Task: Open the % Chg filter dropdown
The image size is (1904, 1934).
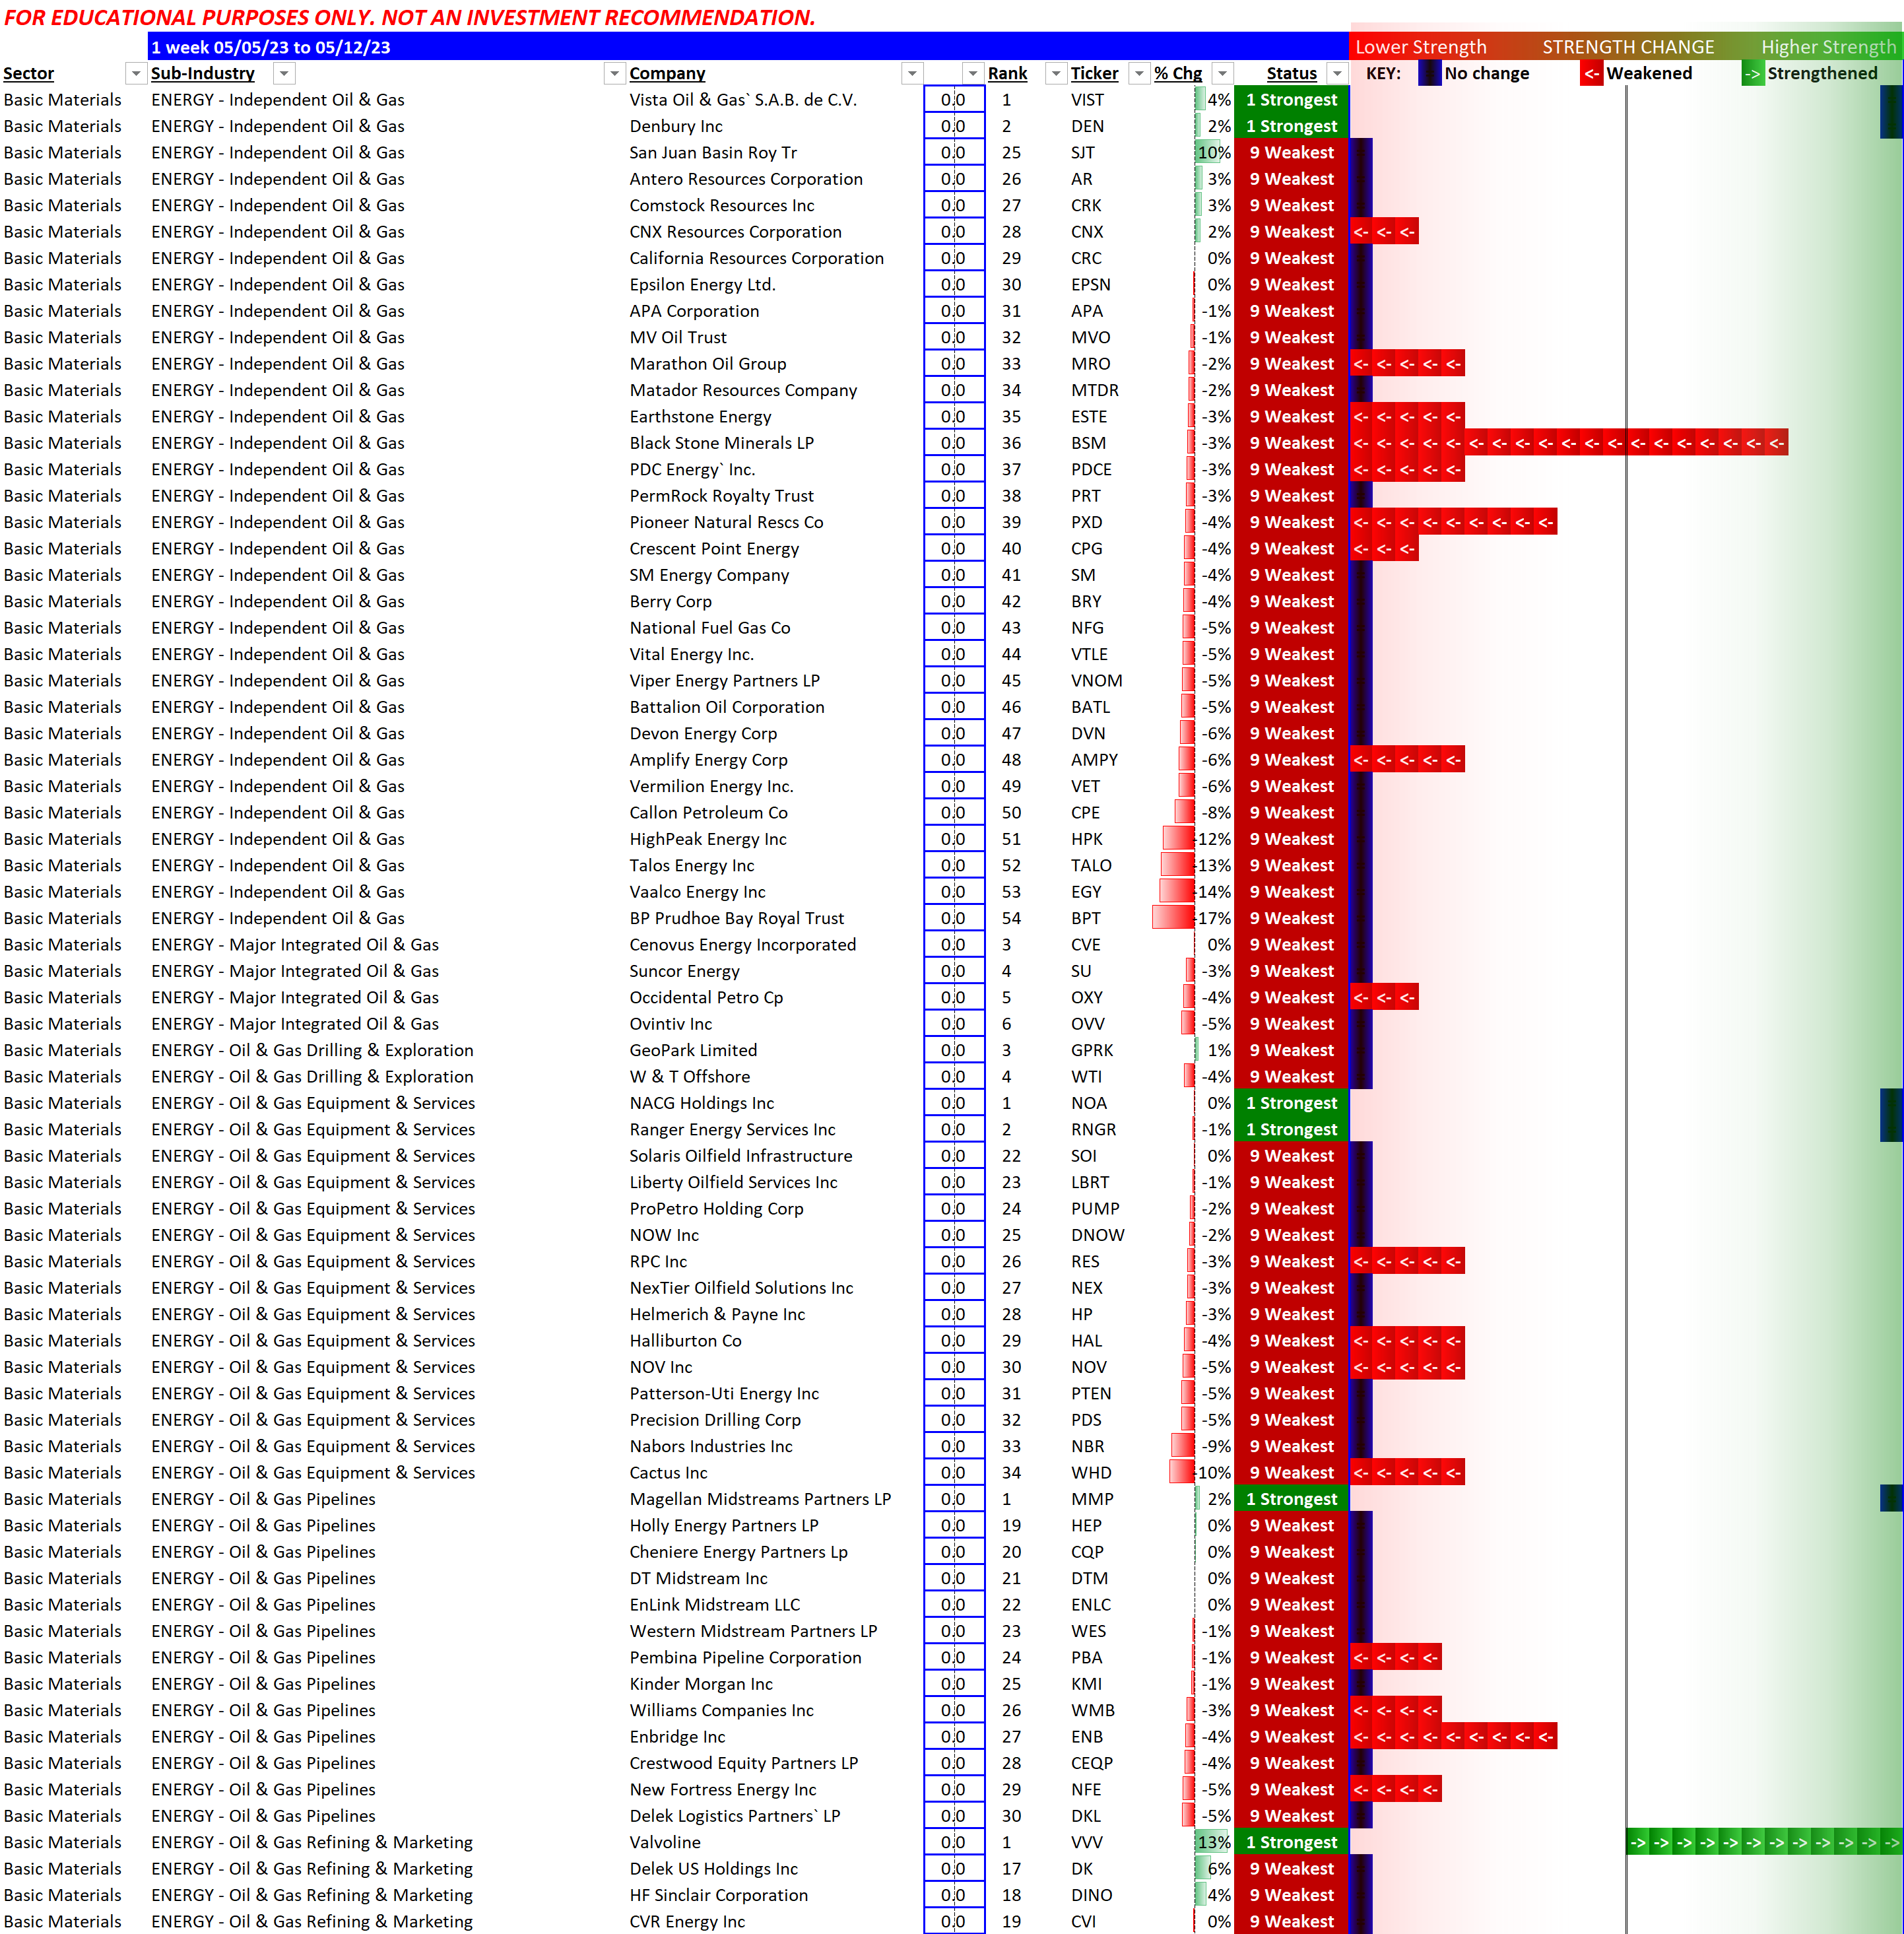Action: (x=1222, y=73)
